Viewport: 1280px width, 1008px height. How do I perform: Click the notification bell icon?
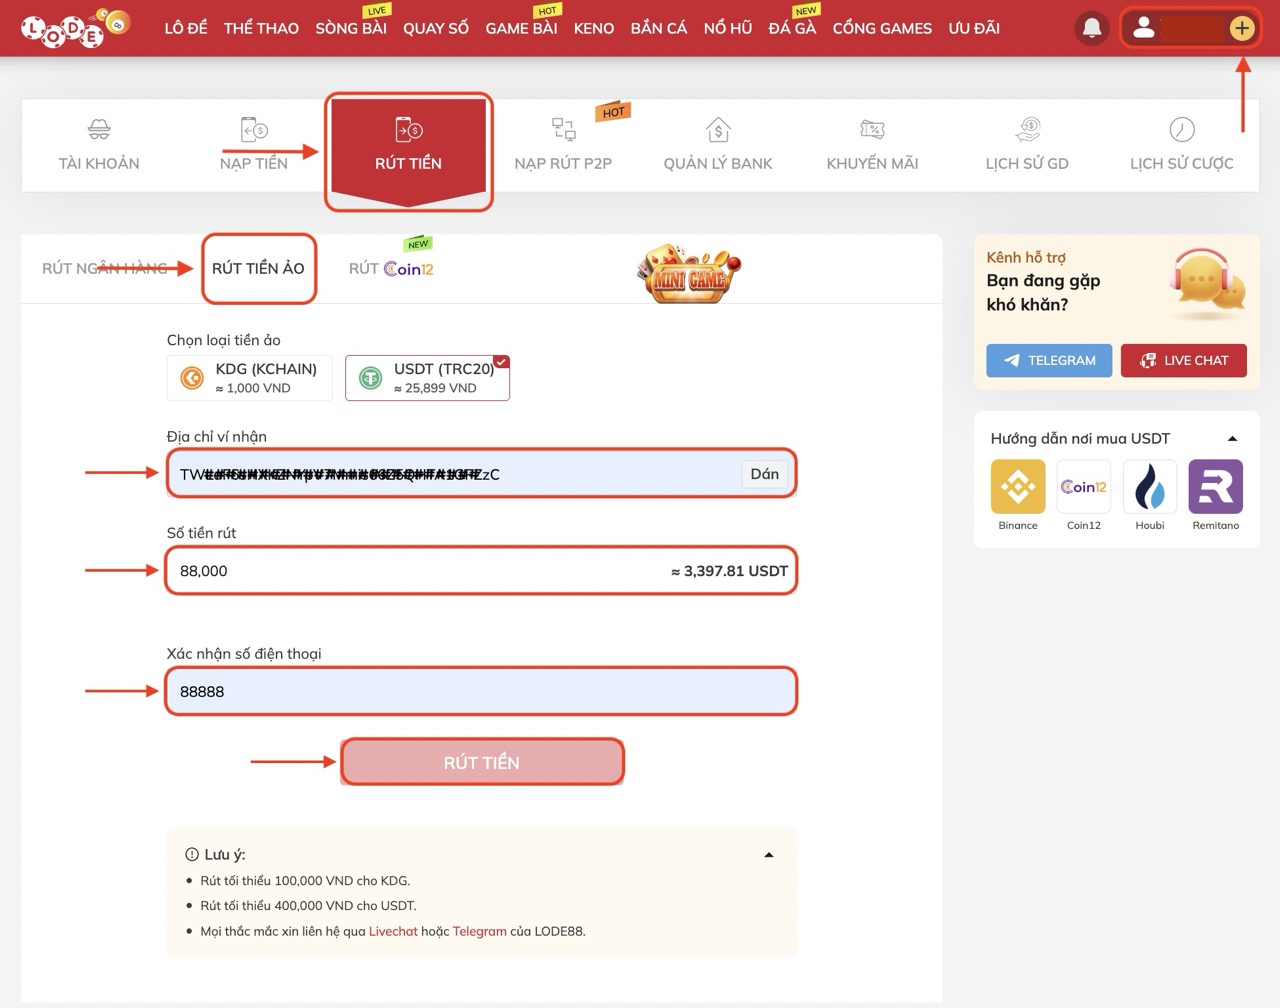(x=1092, y=28)
